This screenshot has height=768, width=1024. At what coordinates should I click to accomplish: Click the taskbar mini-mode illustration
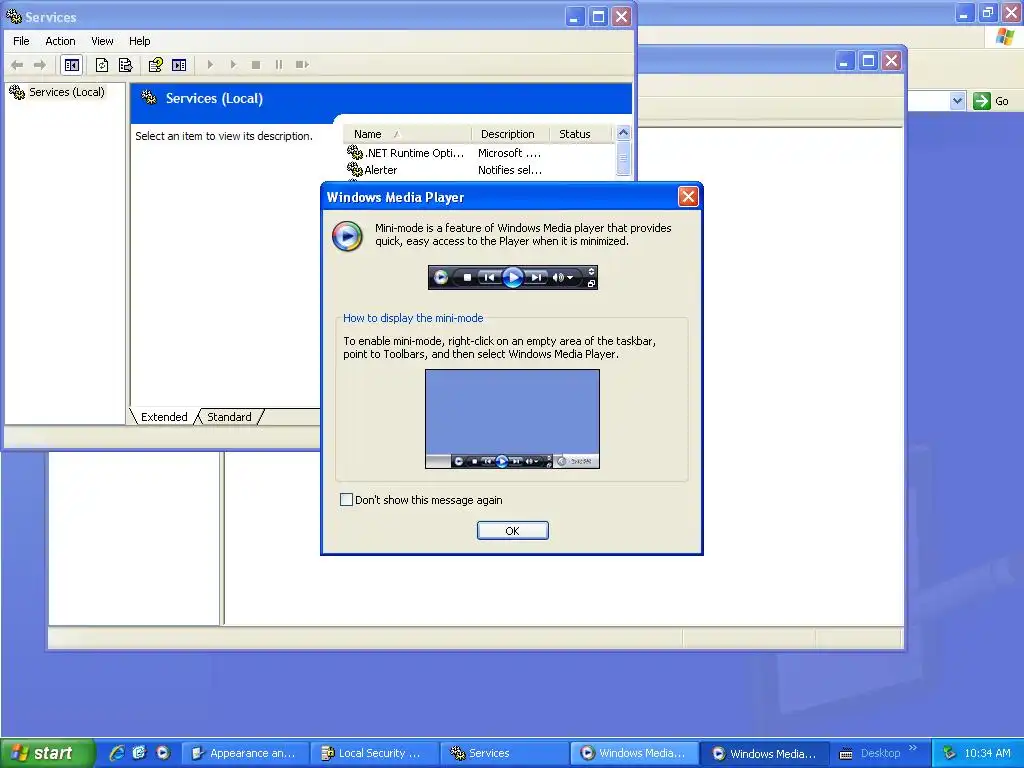(x=513, y=419)
